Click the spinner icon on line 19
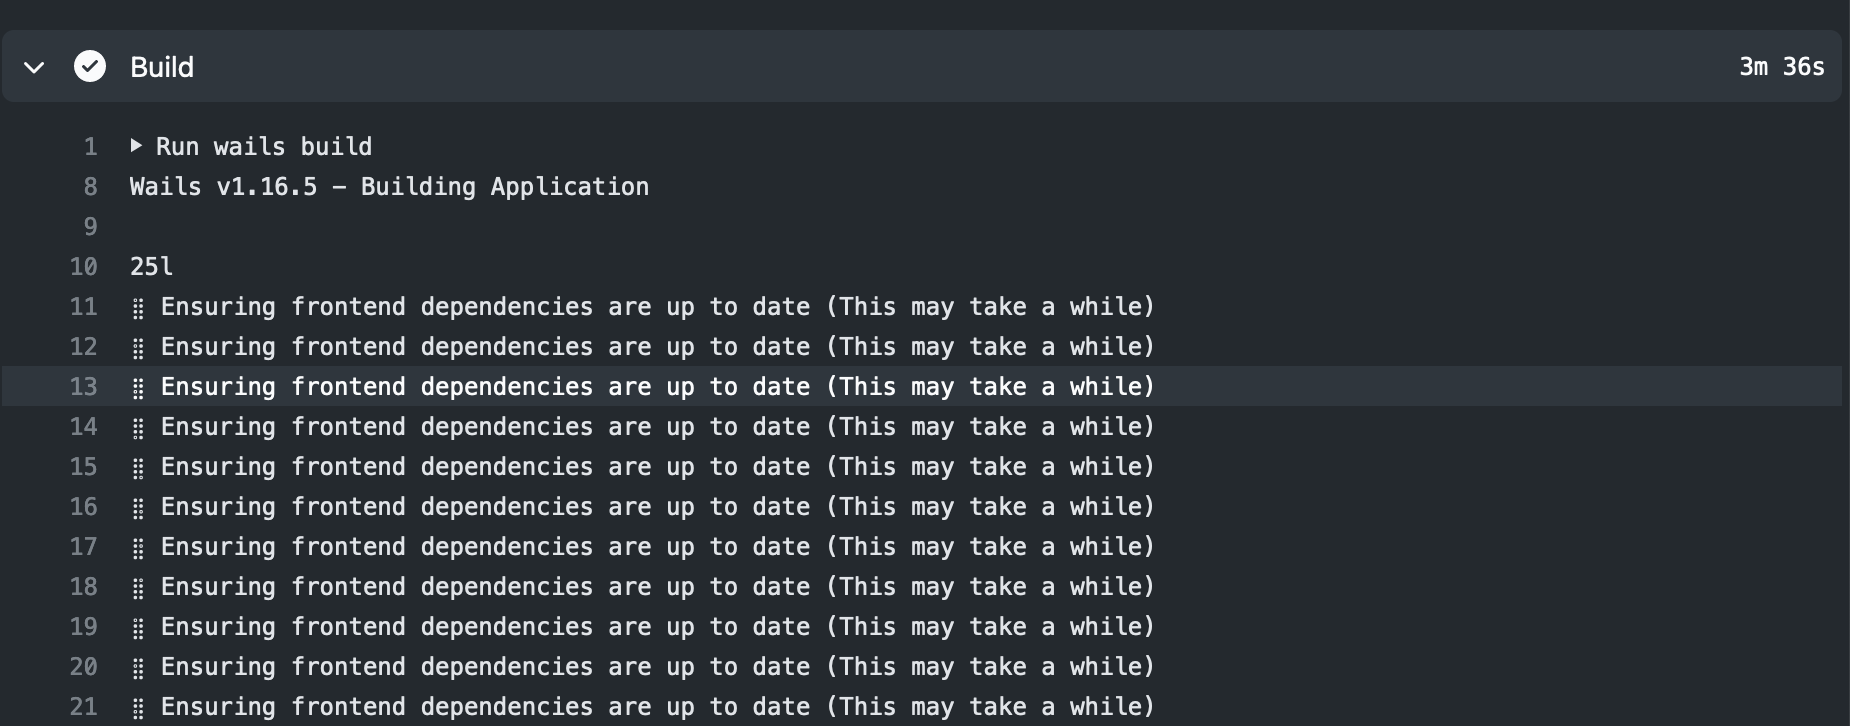Screen dimensions: 1850x726 [139, 626]
